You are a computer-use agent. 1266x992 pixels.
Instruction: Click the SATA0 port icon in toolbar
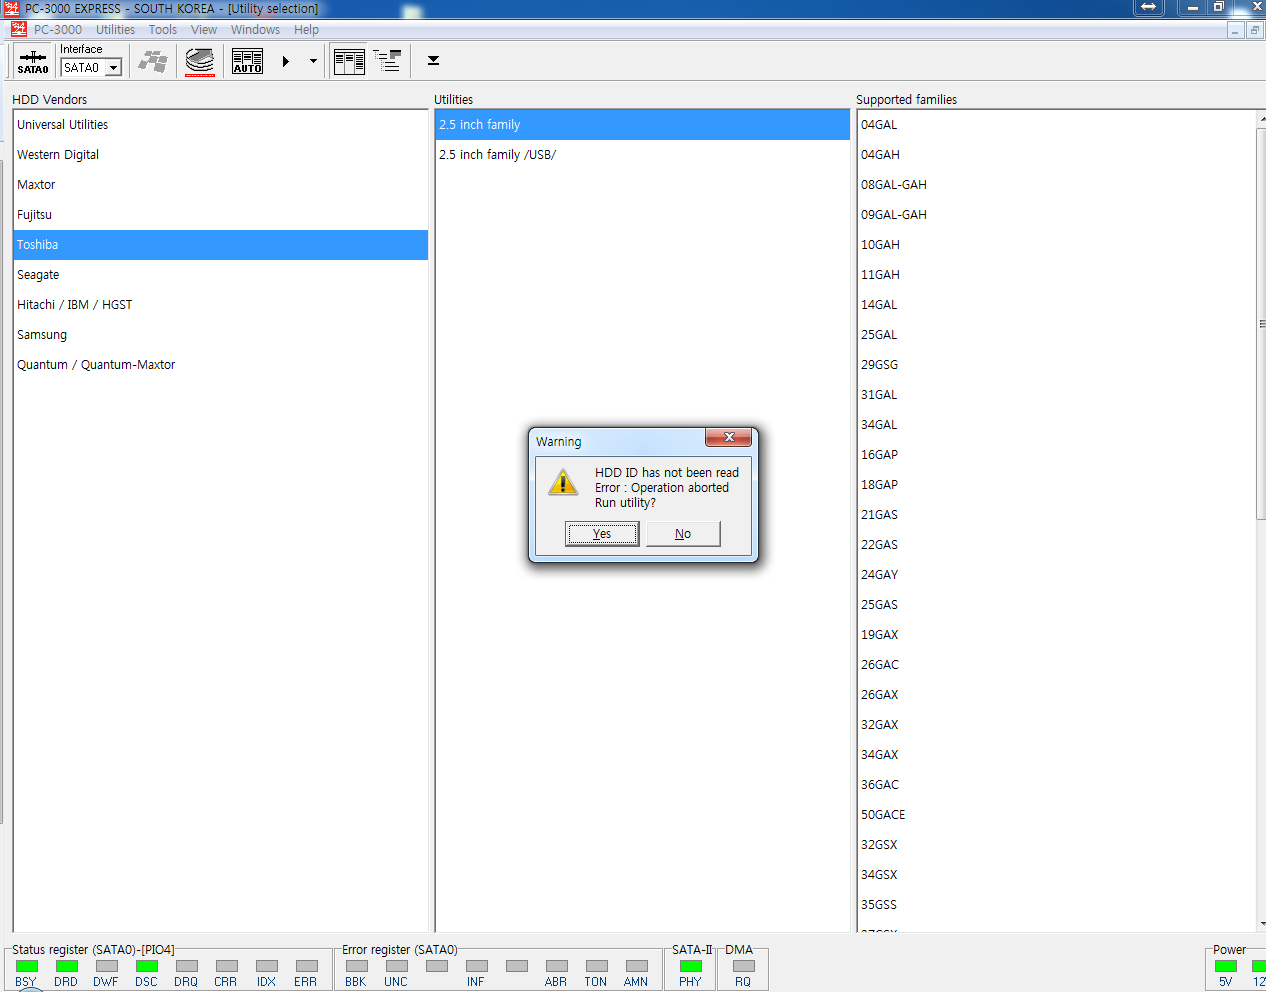tap(33, 61)
